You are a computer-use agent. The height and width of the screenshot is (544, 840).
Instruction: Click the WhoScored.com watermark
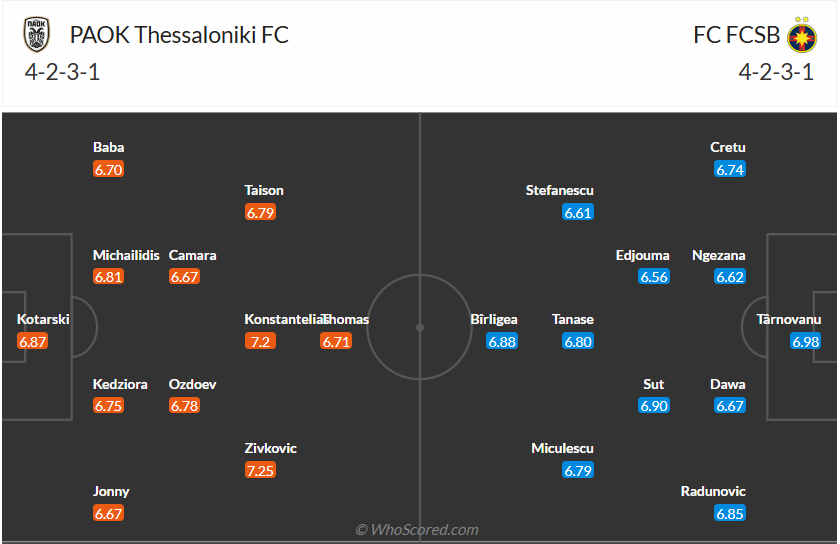pyautogui.click(x=419, y=530)
